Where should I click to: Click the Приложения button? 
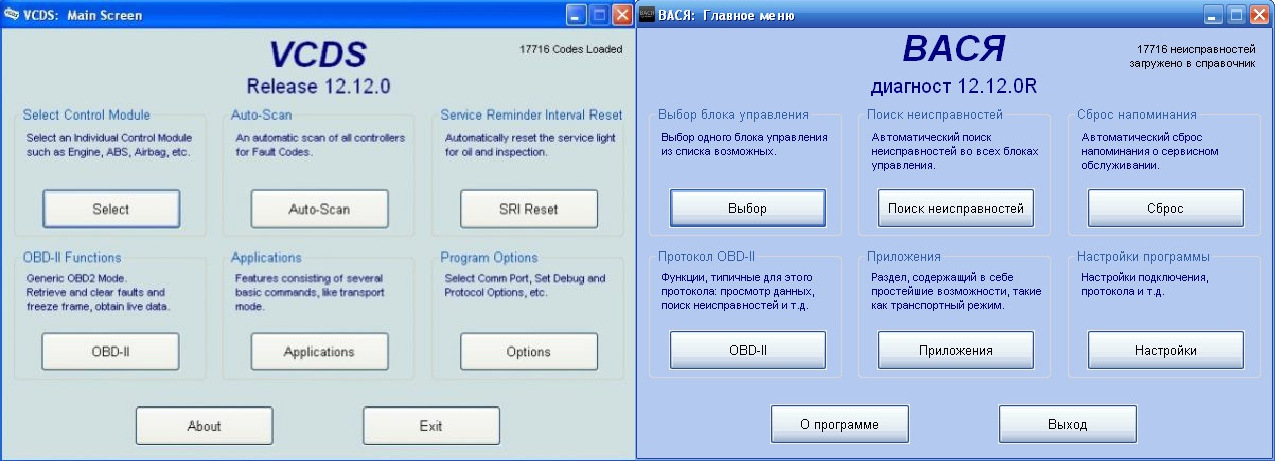click(956, 350)
